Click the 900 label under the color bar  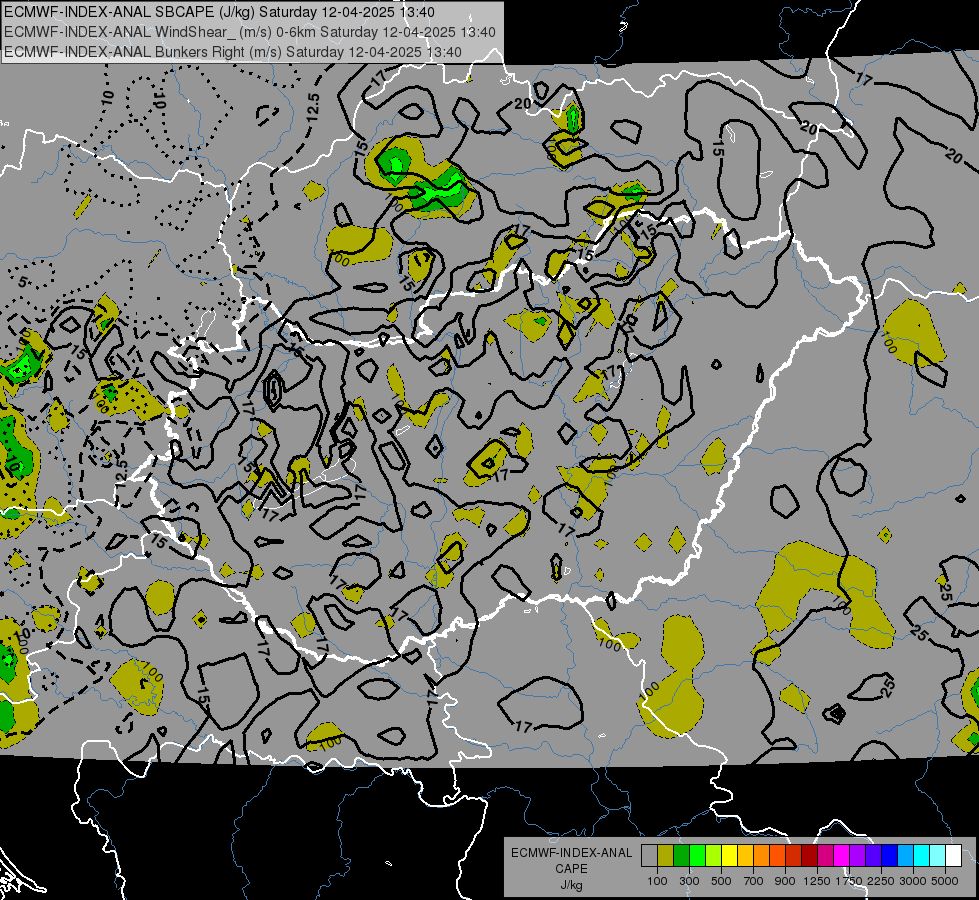pyautogui.click(x=785, y=881)
